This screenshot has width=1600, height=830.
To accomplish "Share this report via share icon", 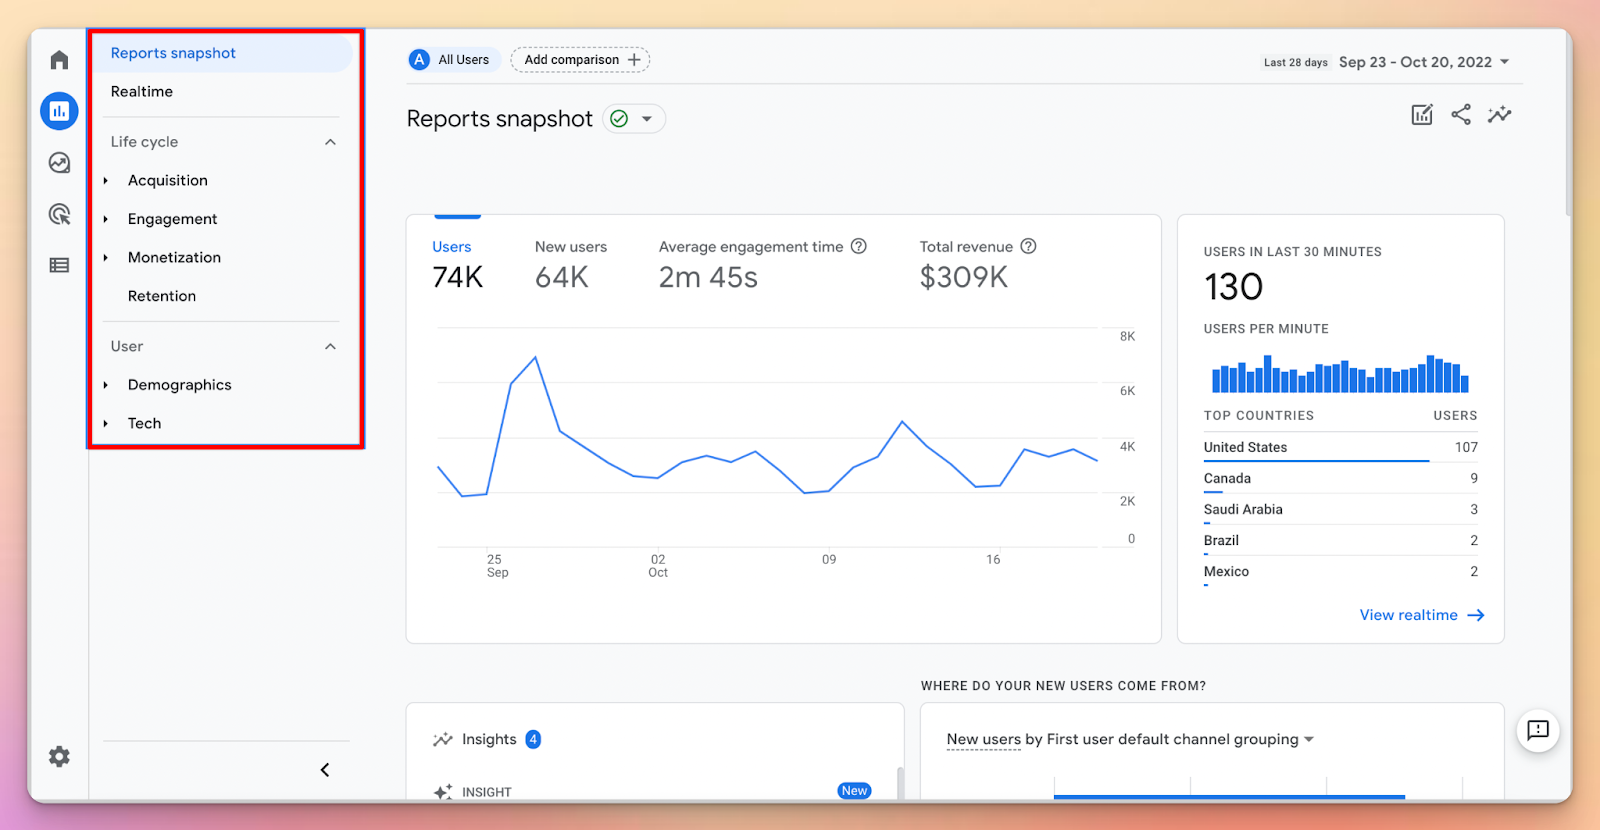I will coord(1460,115).
